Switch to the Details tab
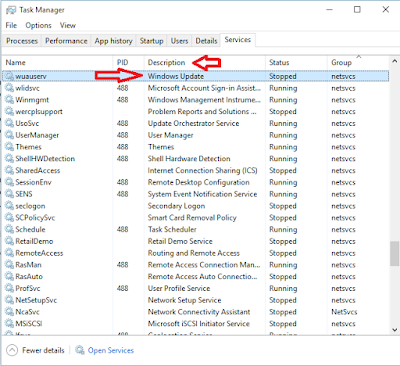This screenshot has width=400, height=366. pyautogui.click(x=206, y=41)
